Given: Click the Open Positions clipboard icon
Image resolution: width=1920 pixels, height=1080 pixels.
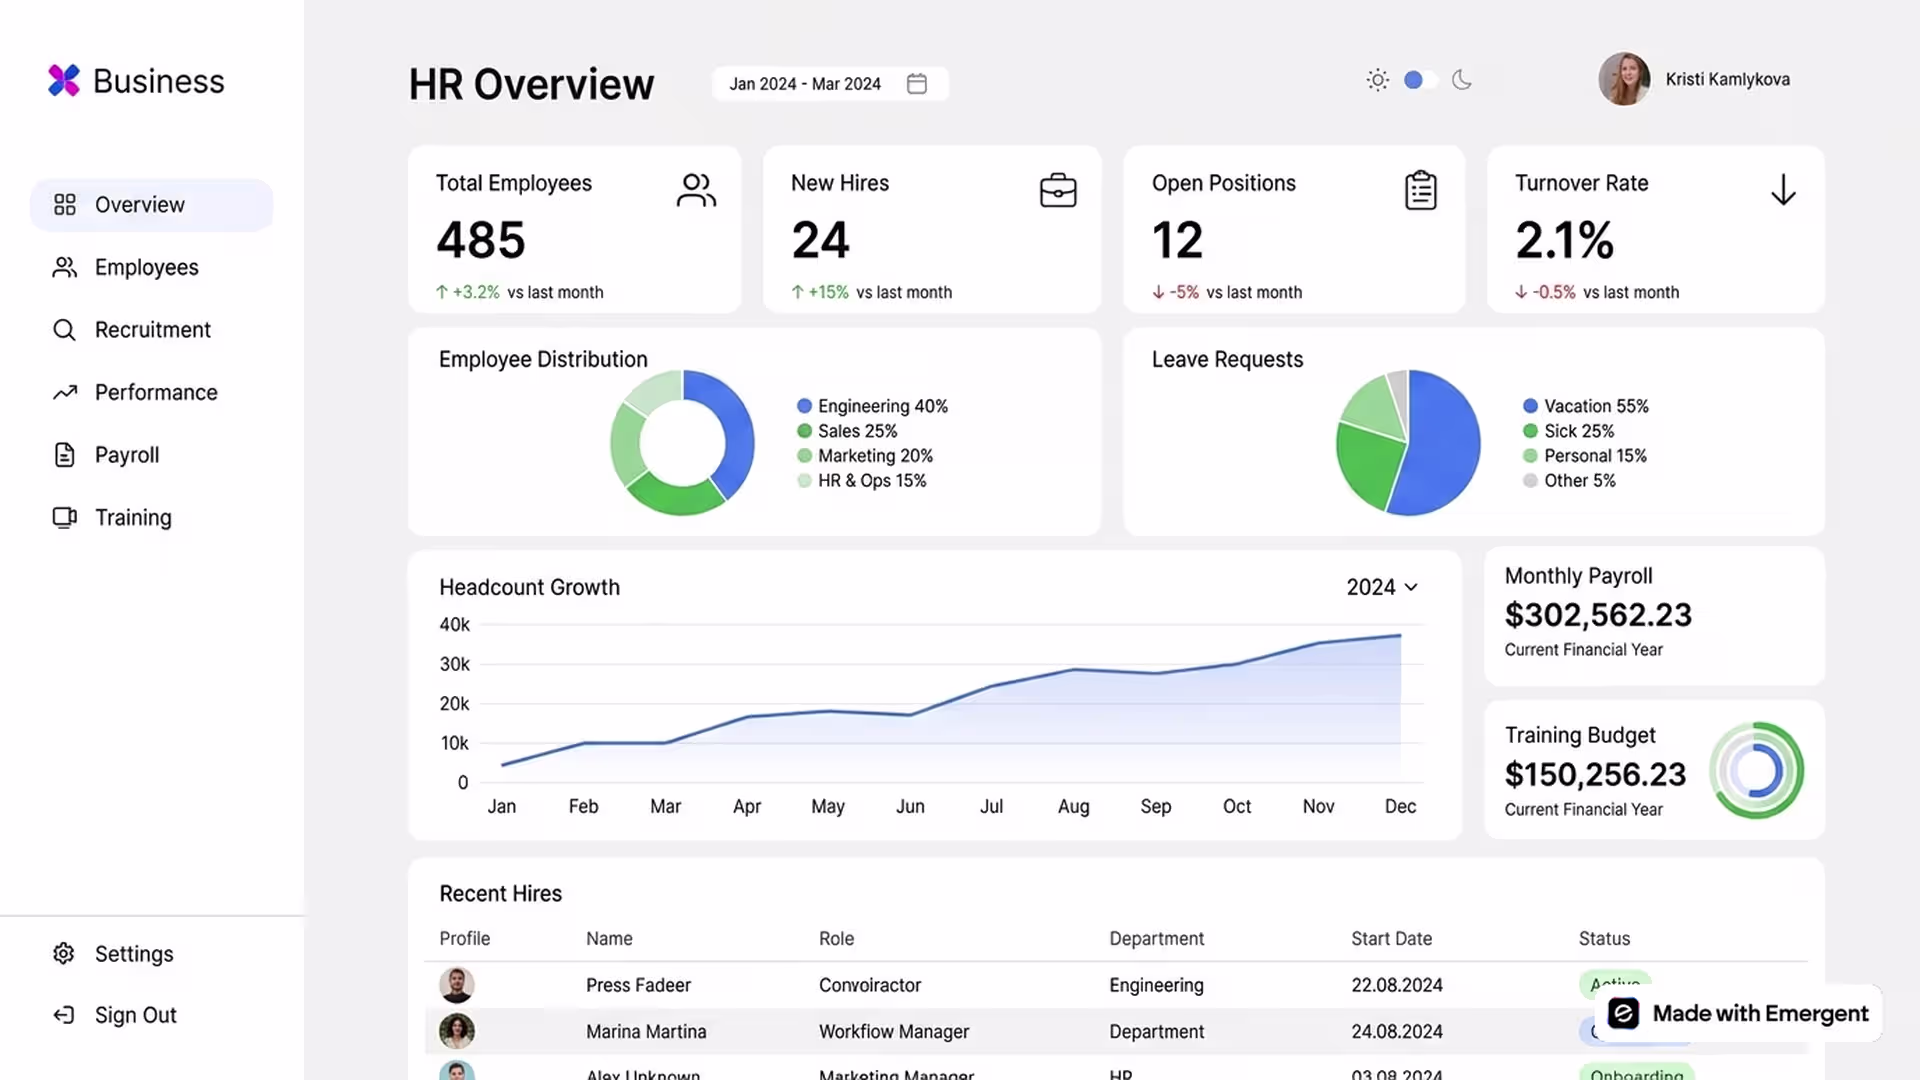Looking at the screenshot, I should click(1421, 190).
